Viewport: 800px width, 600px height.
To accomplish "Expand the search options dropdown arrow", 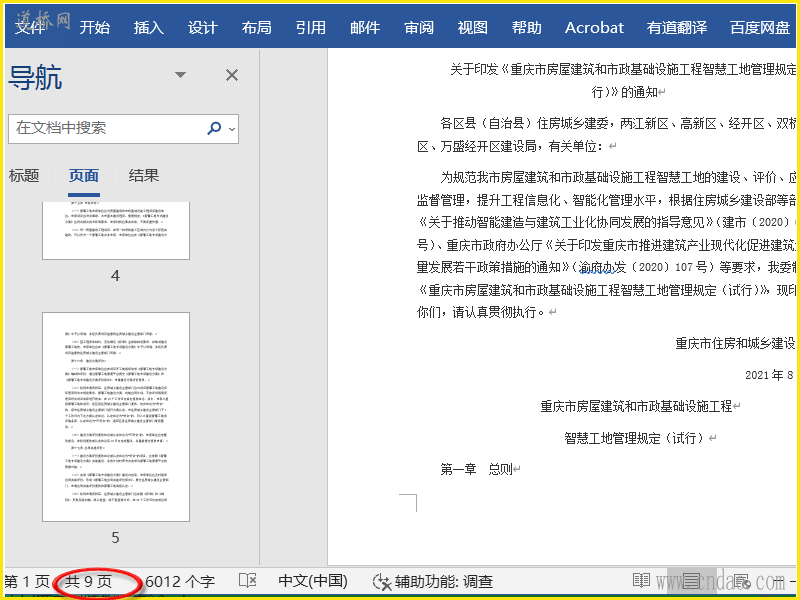I will tap(232, 129).
